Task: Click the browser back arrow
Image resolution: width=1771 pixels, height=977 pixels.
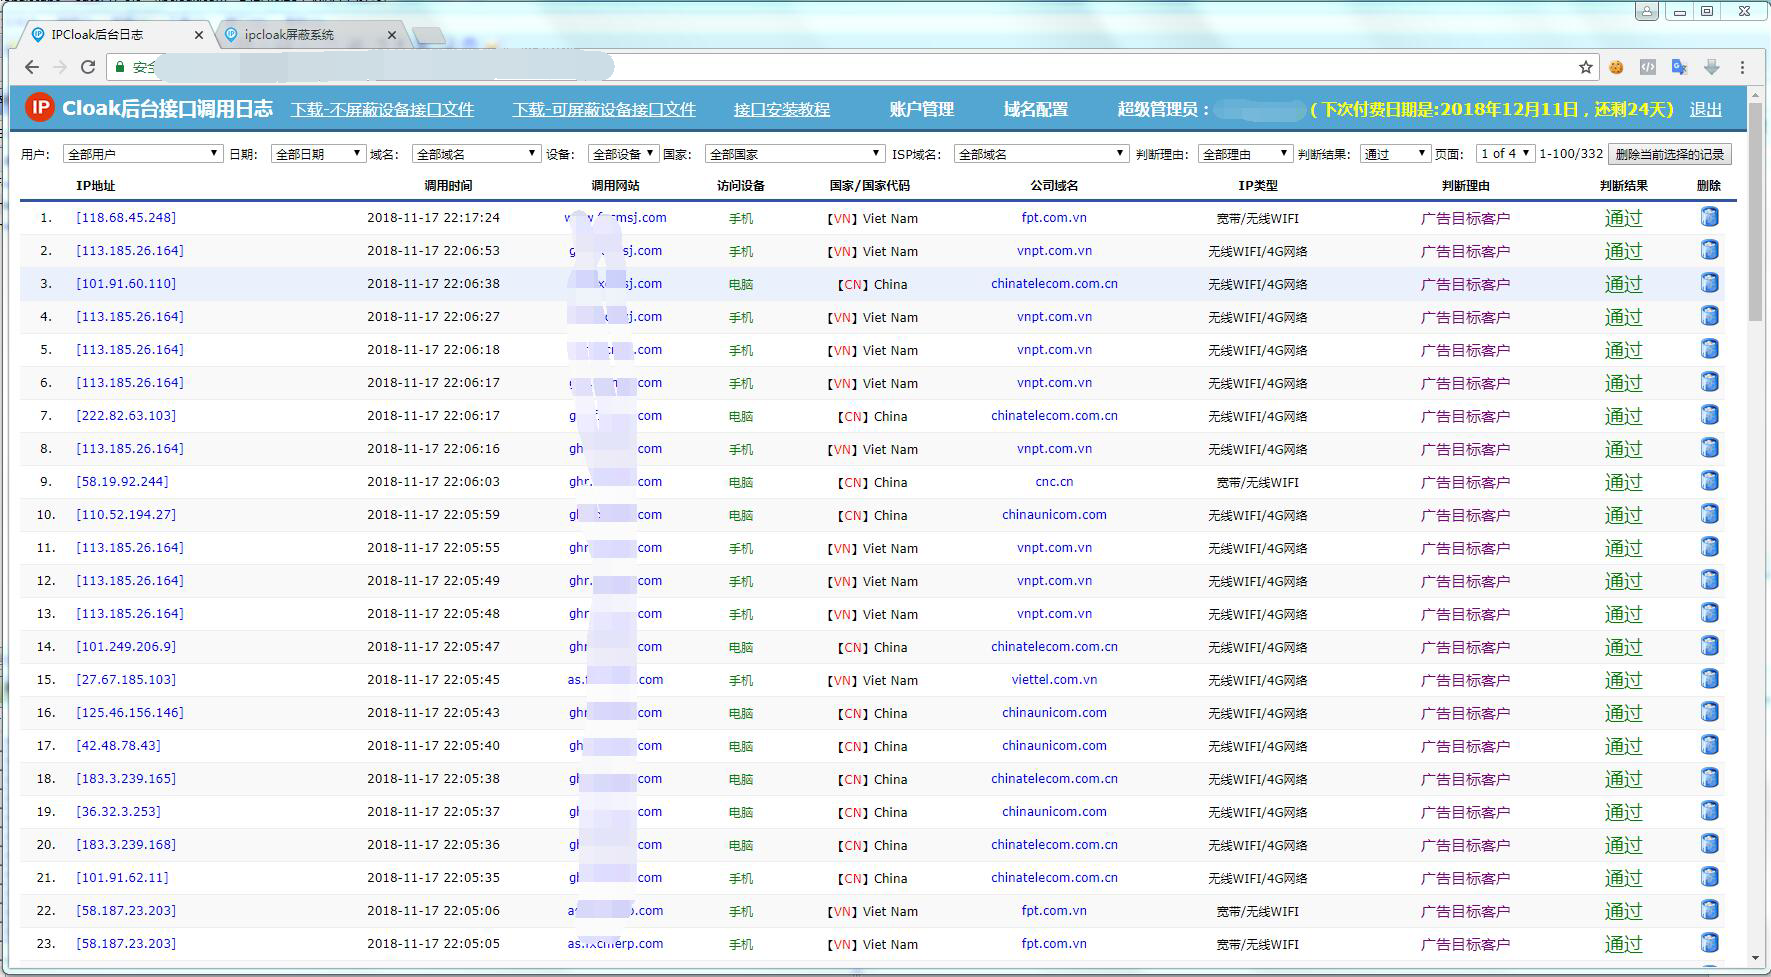Action: coord(32,67)
